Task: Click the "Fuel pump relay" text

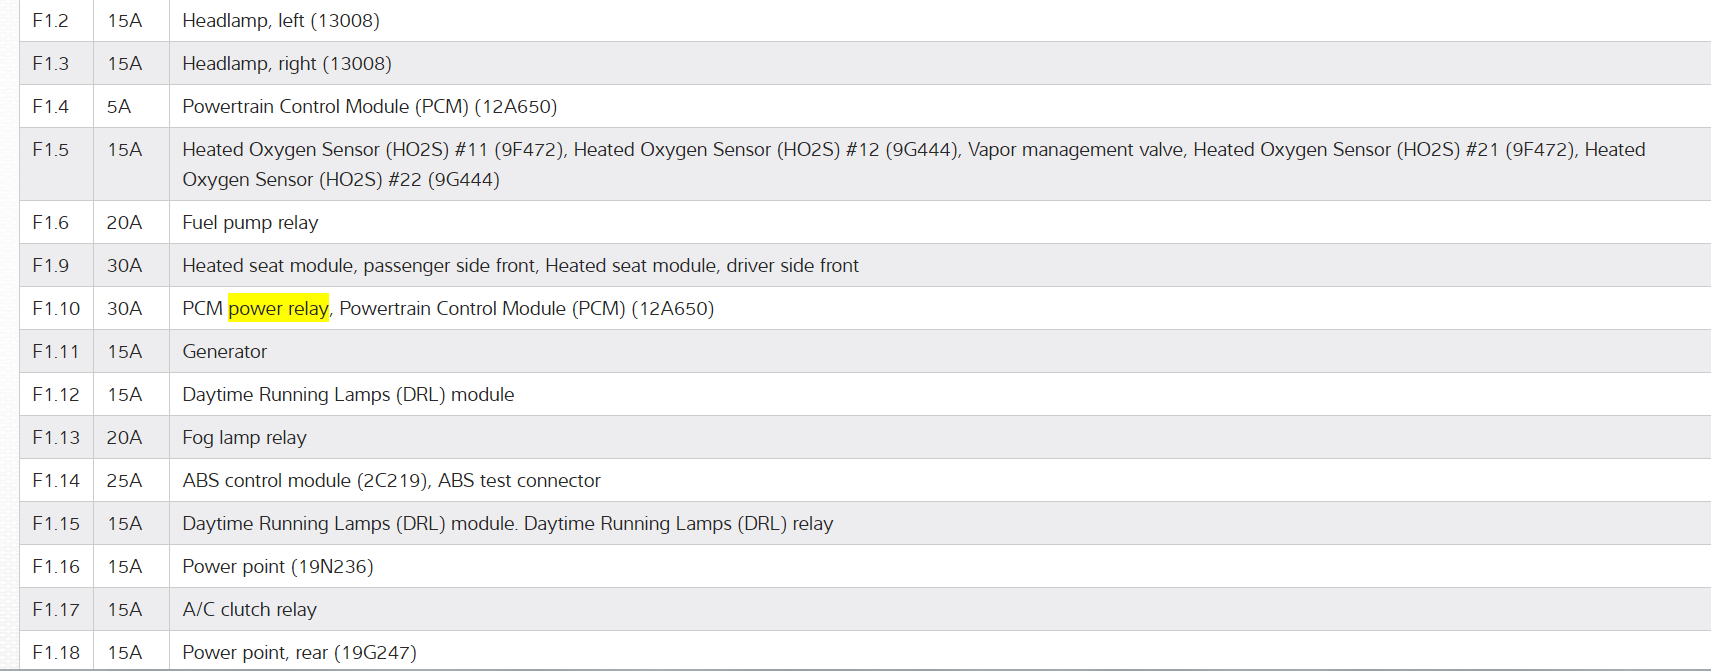Action: tap(250, 223)
